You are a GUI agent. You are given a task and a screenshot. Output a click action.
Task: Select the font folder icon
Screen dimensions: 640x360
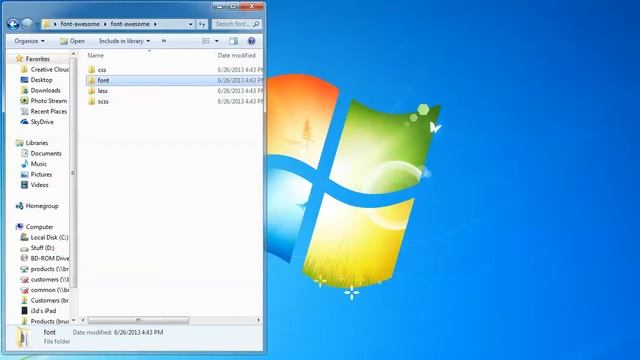click(92, 80)
